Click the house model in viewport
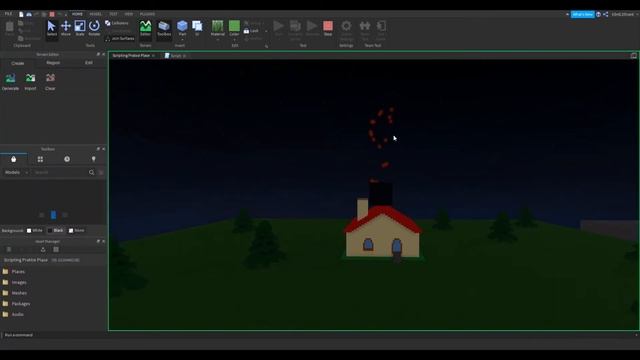 coord(382,231)
